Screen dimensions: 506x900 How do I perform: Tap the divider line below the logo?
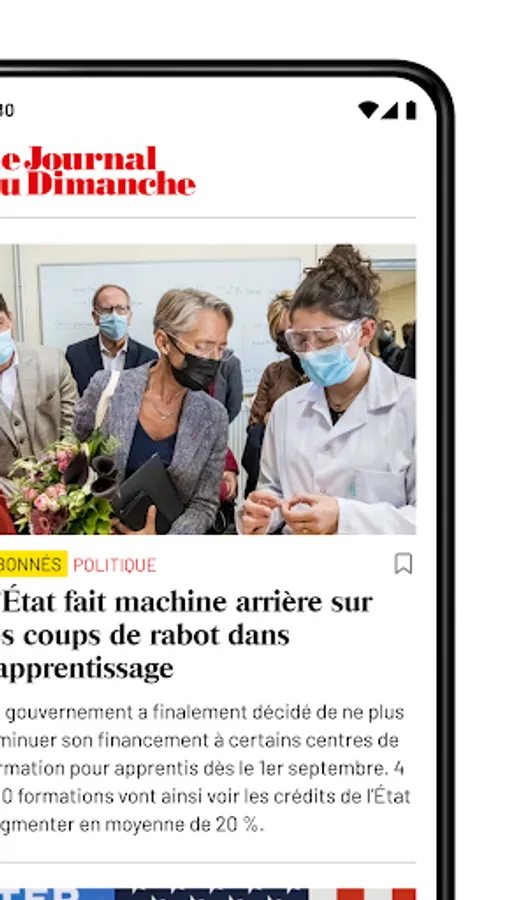(208, 218)
